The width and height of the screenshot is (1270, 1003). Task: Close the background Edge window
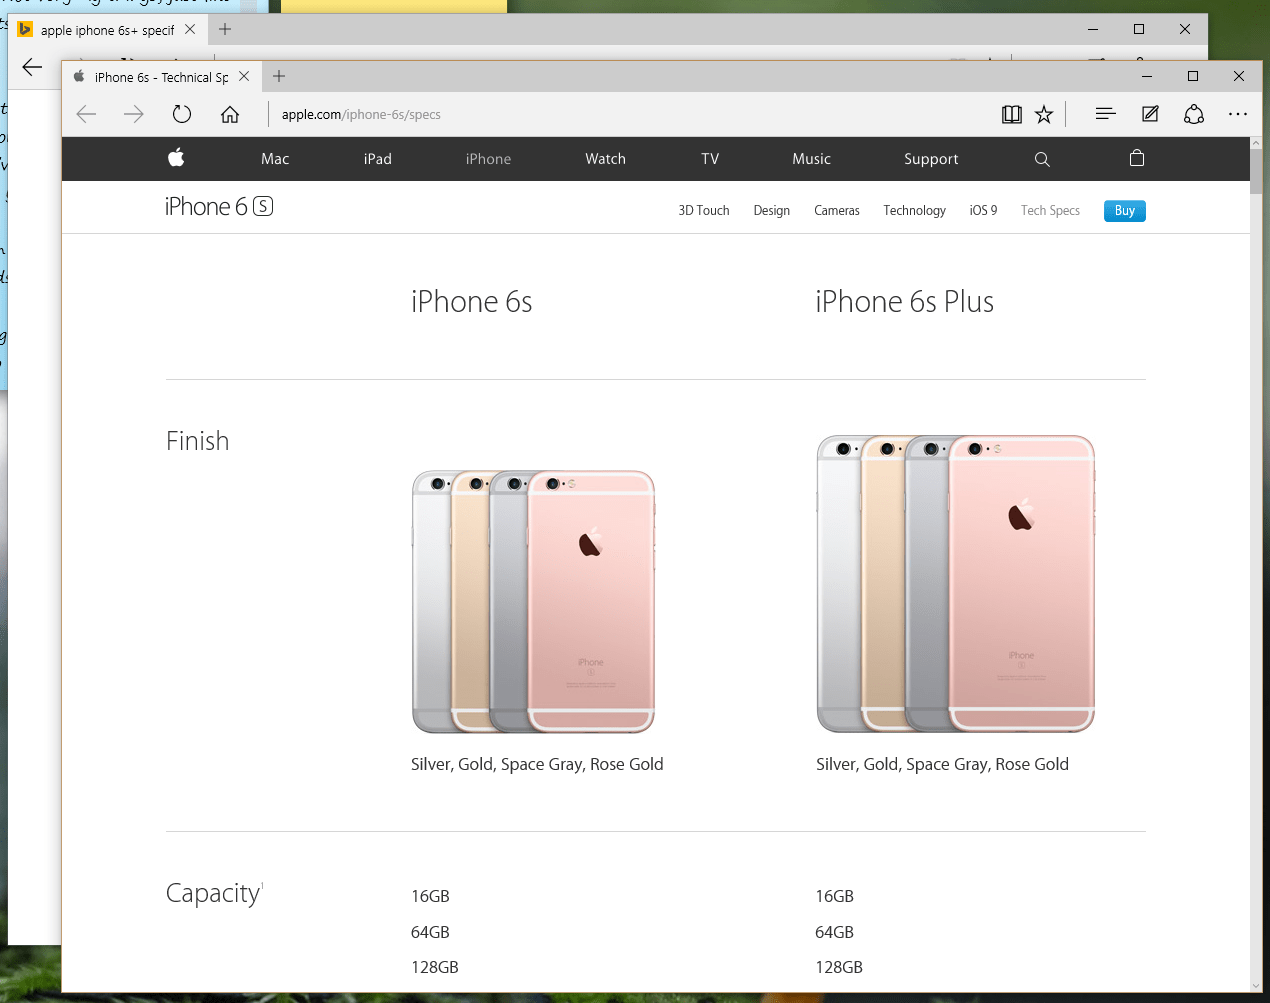(x=1184, y=29)
